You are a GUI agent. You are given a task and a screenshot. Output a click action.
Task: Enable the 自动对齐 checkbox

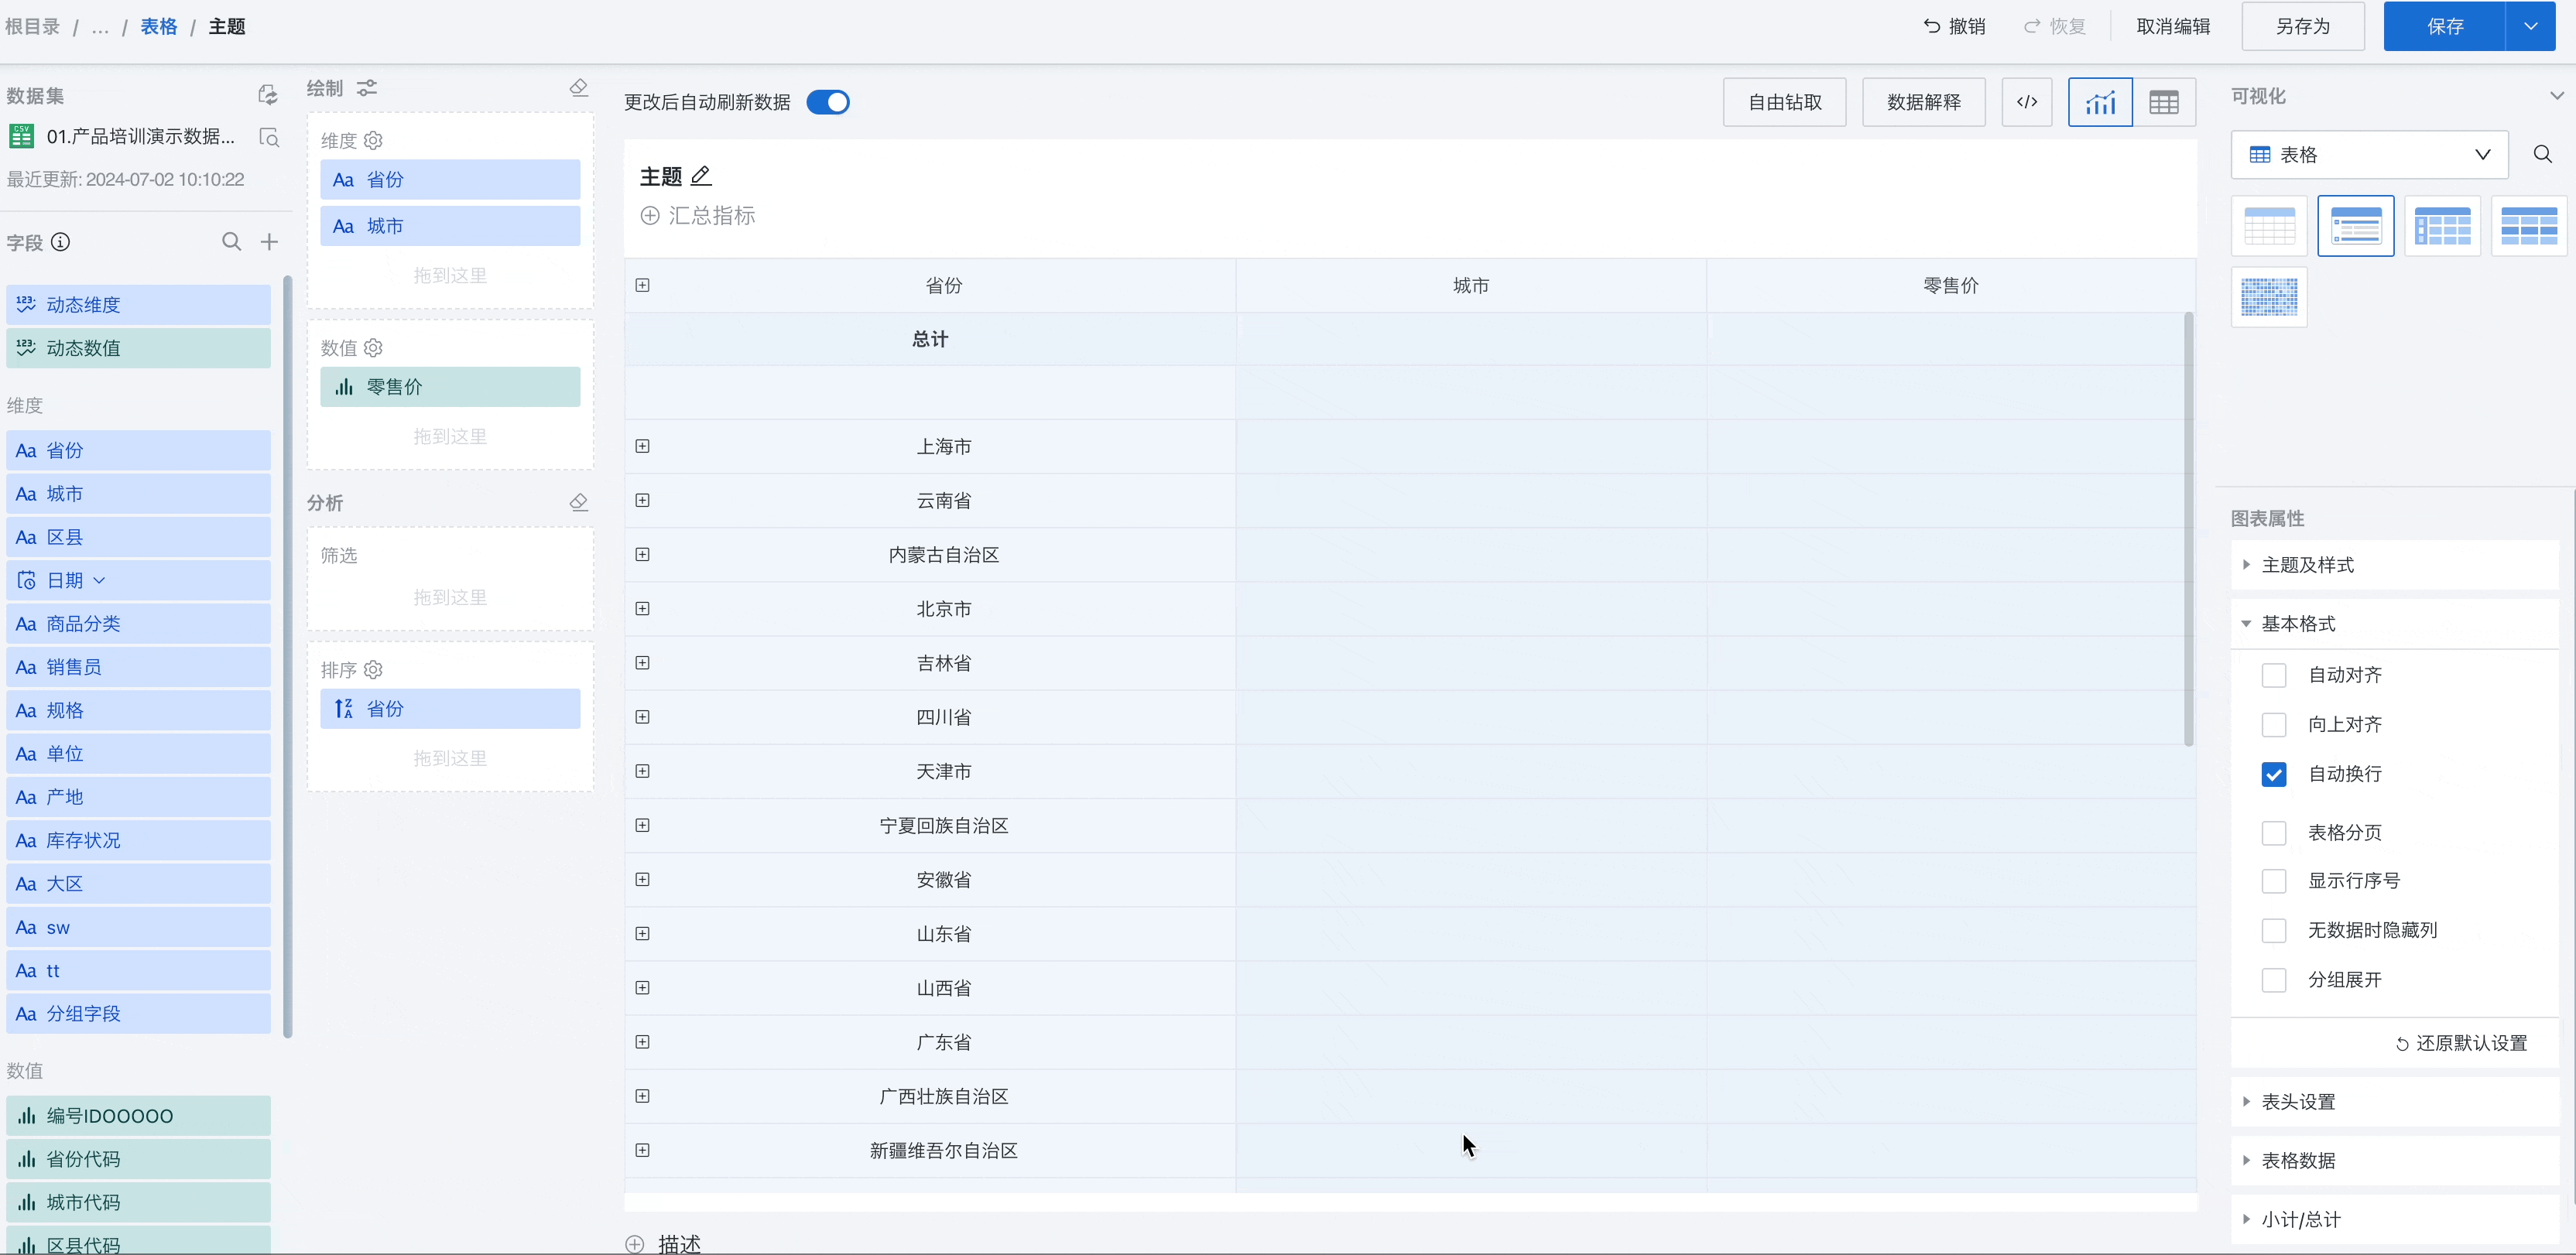pos(2274,675)
